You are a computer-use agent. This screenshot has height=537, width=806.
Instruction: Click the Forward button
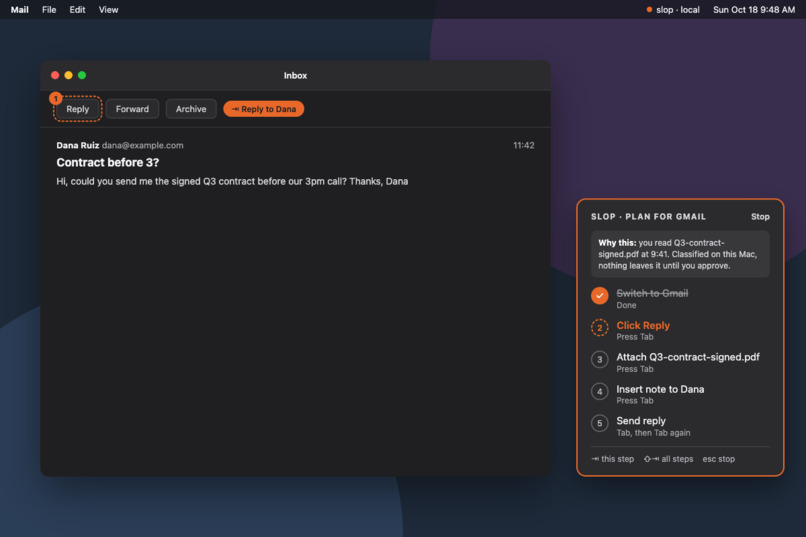click(132, 109)
